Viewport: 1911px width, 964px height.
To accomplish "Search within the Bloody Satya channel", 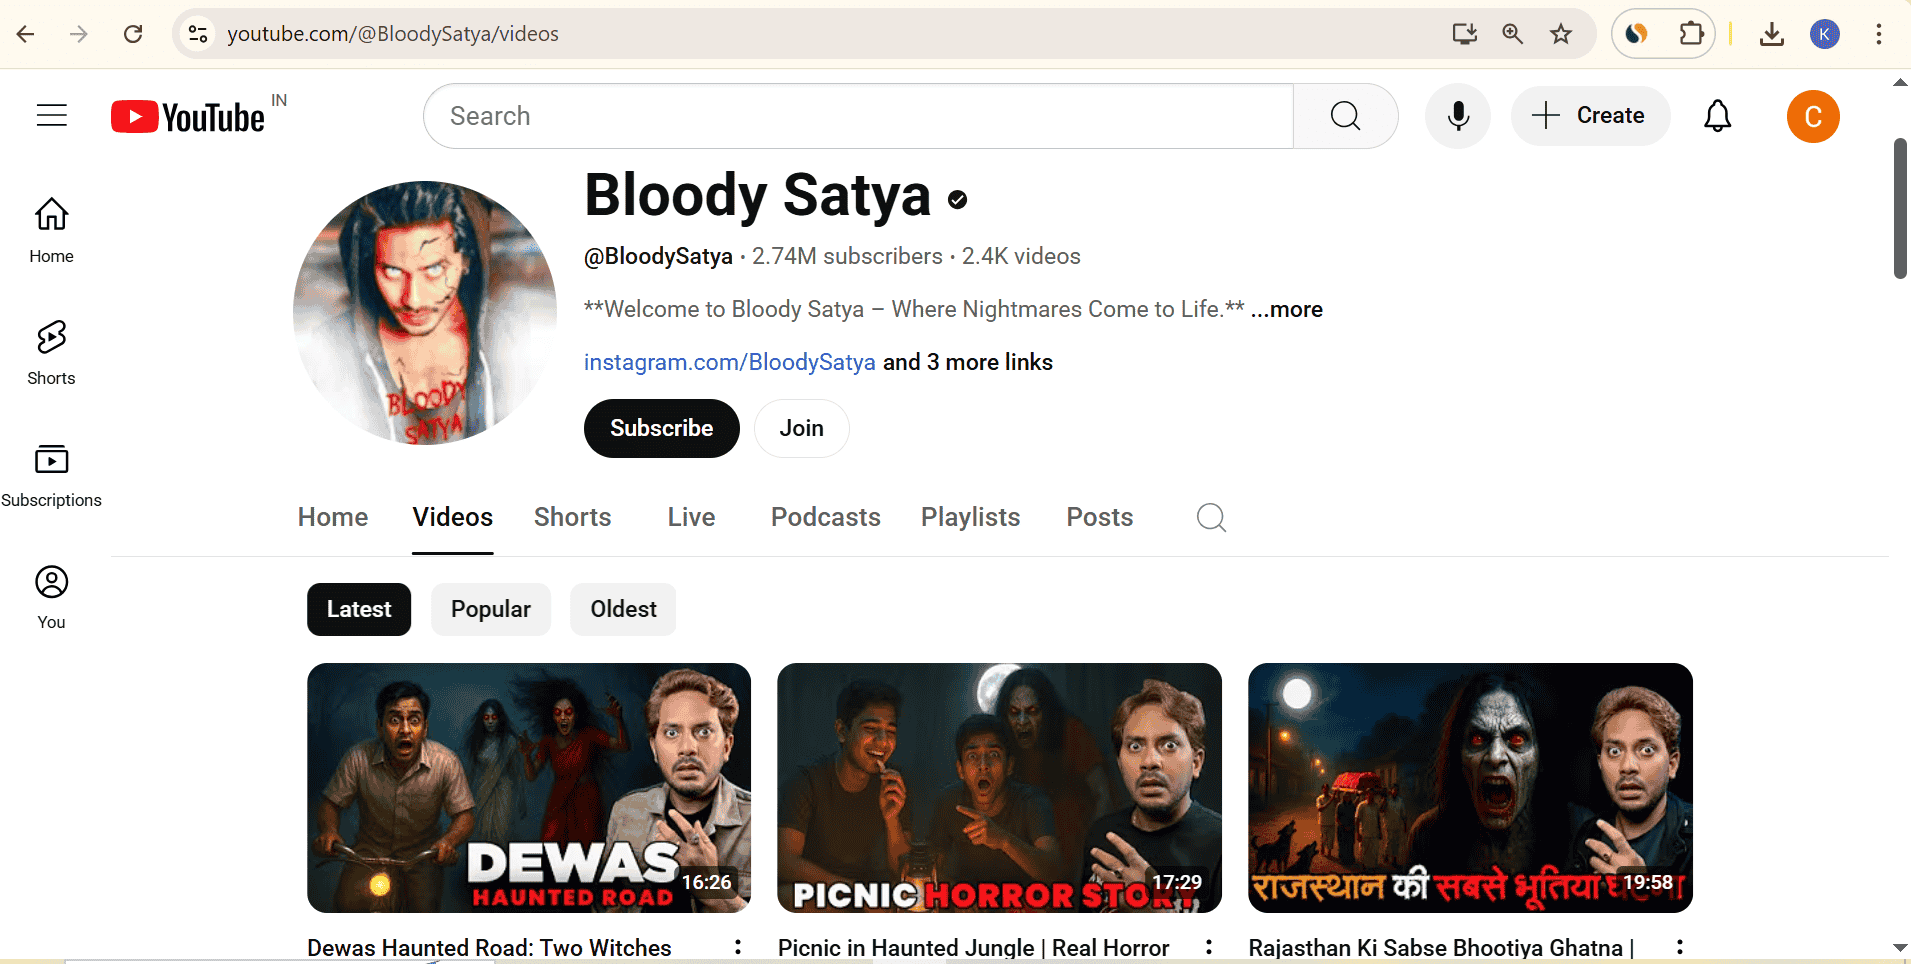I will [x=1211, y=517].
